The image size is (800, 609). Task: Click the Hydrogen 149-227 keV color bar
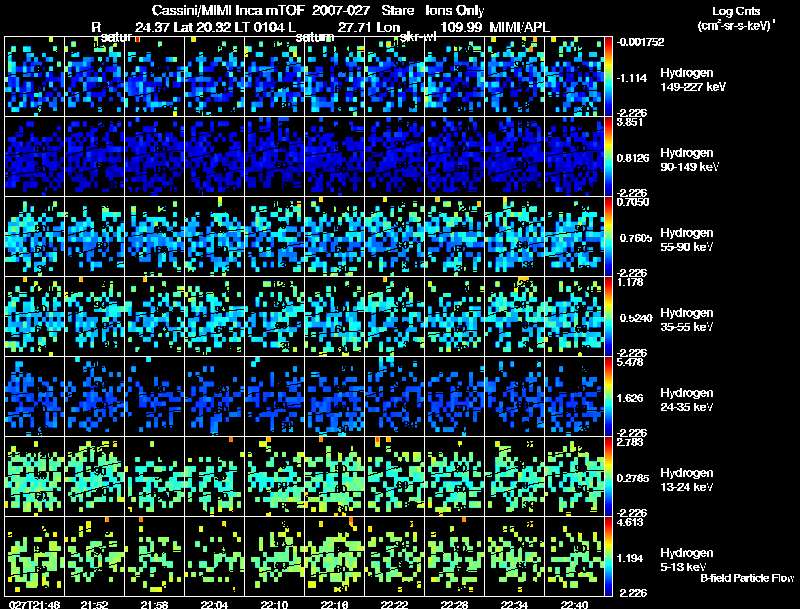(608, 76)
